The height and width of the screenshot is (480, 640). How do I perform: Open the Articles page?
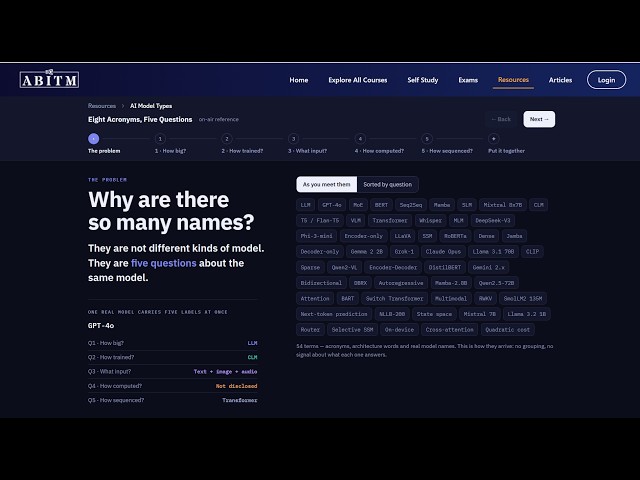coord(560,80)
